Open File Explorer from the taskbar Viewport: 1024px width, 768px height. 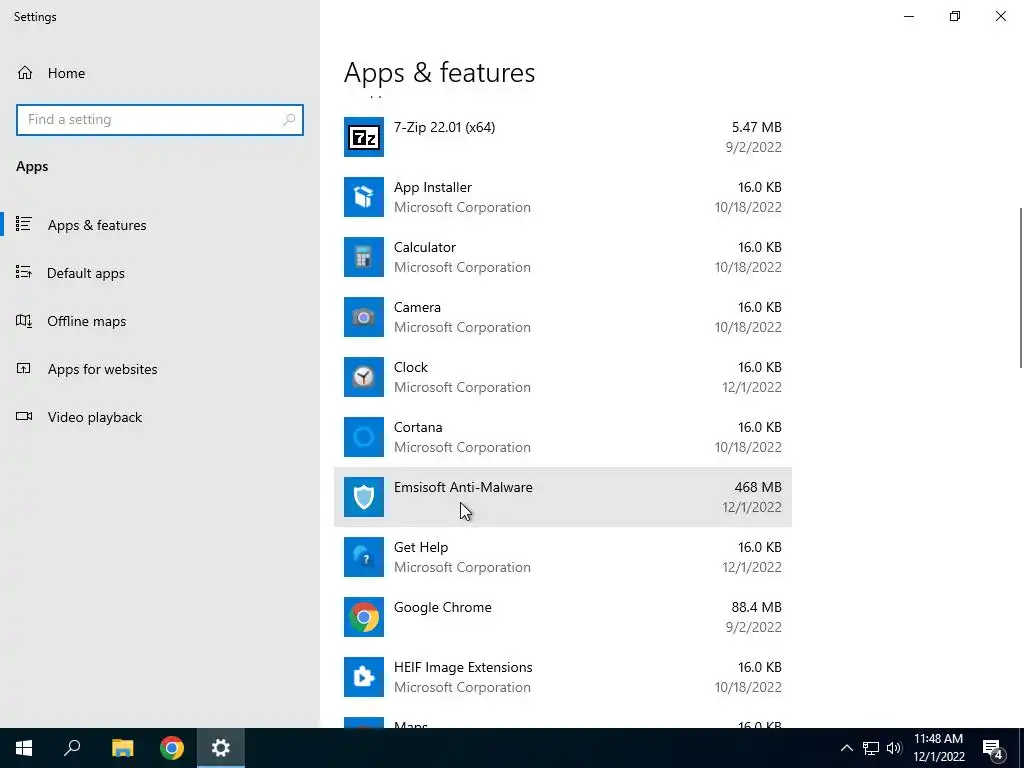click(x=122, y=748)
